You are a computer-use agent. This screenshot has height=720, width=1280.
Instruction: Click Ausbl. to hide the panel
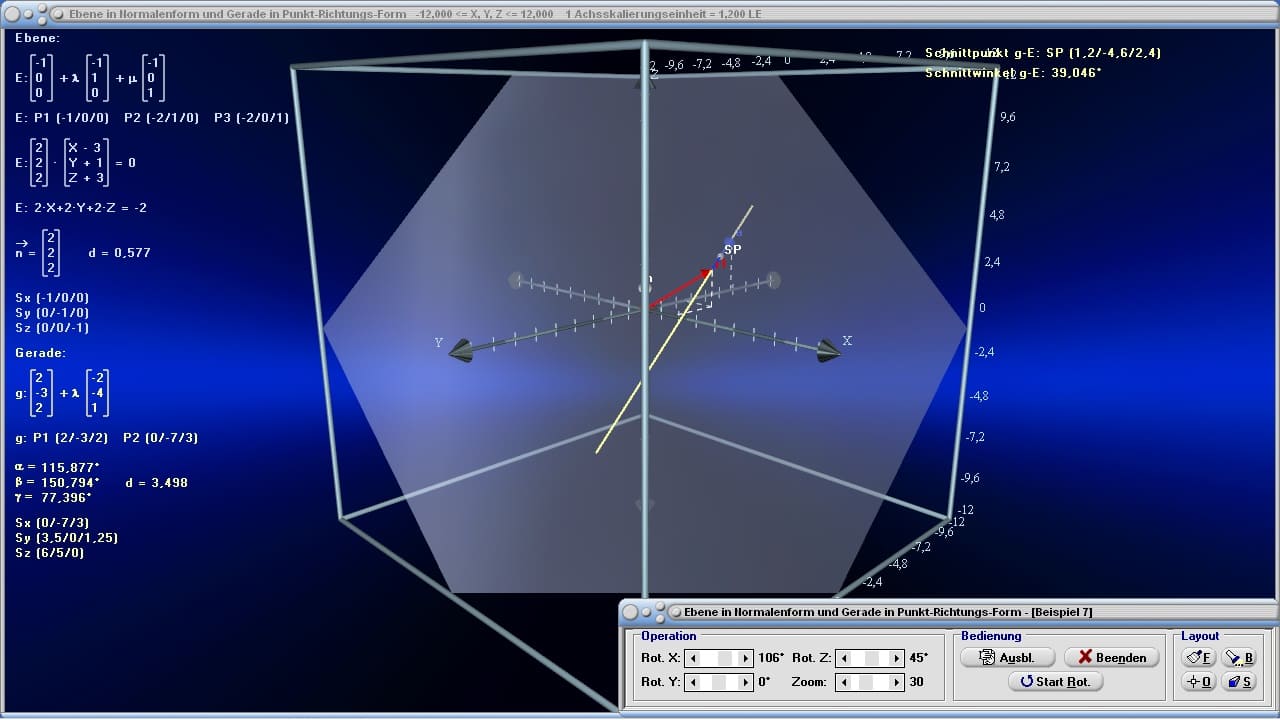[1007, 657]
